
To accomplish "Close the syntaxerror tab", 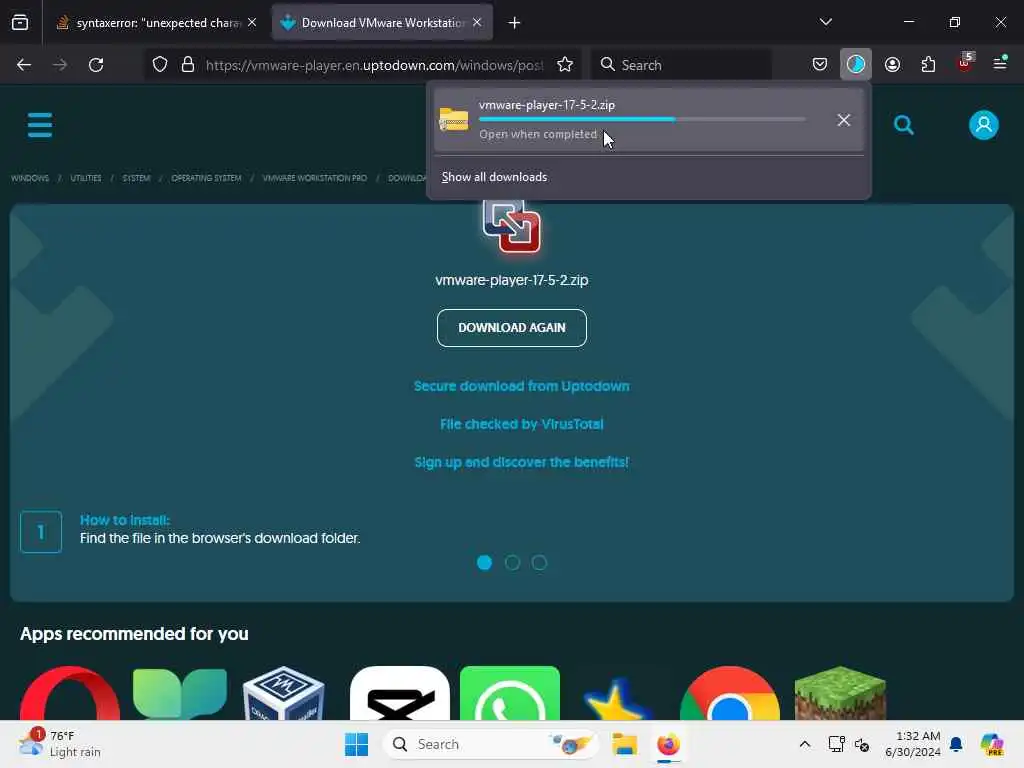I will coord(252,23).
